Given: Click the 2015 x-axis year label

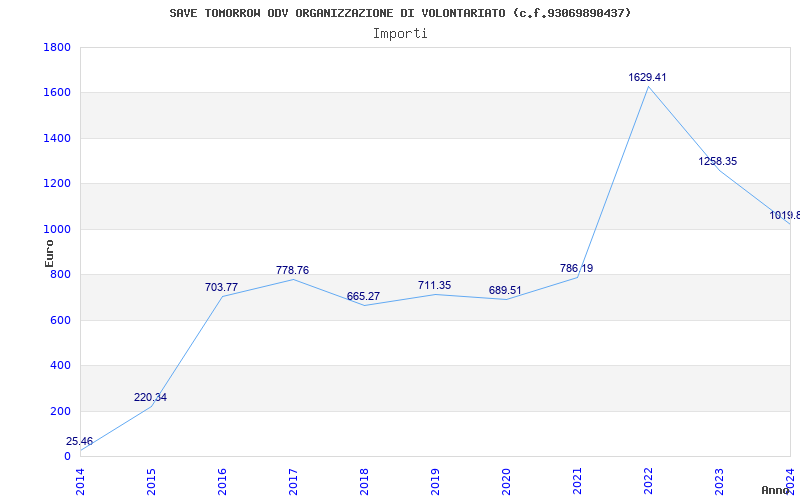Looking at the screenshot, I should [152, 480].
